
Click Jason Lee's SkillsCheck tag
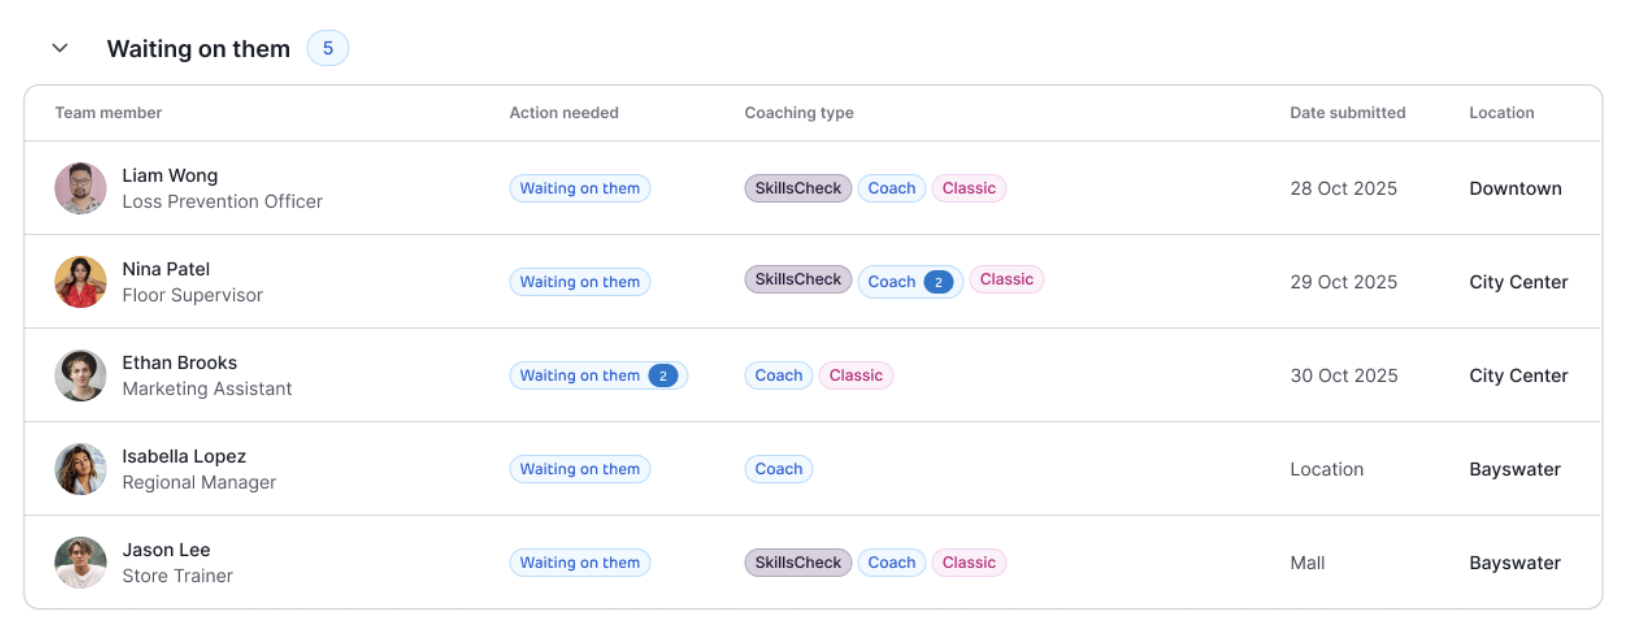[x=797, y=563]
